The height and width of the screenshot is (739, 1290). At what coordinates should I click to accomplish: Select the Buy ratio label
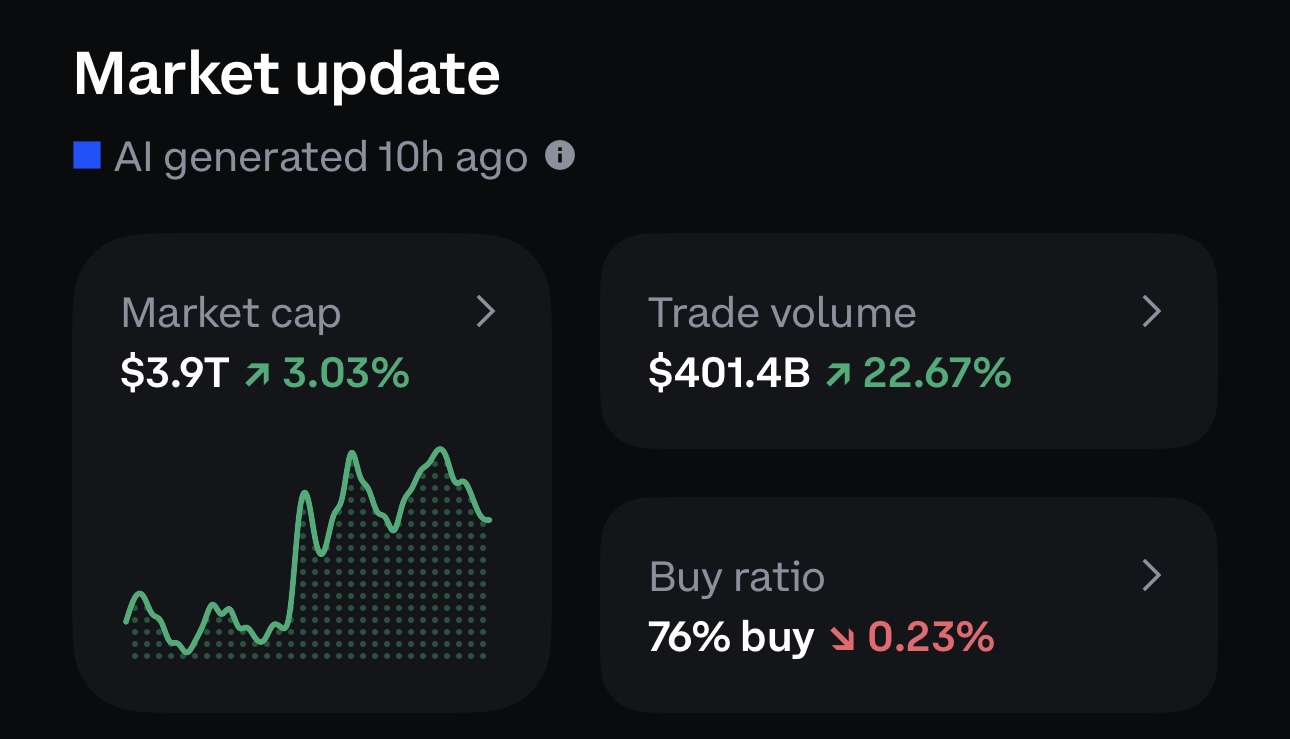[737, 577]
